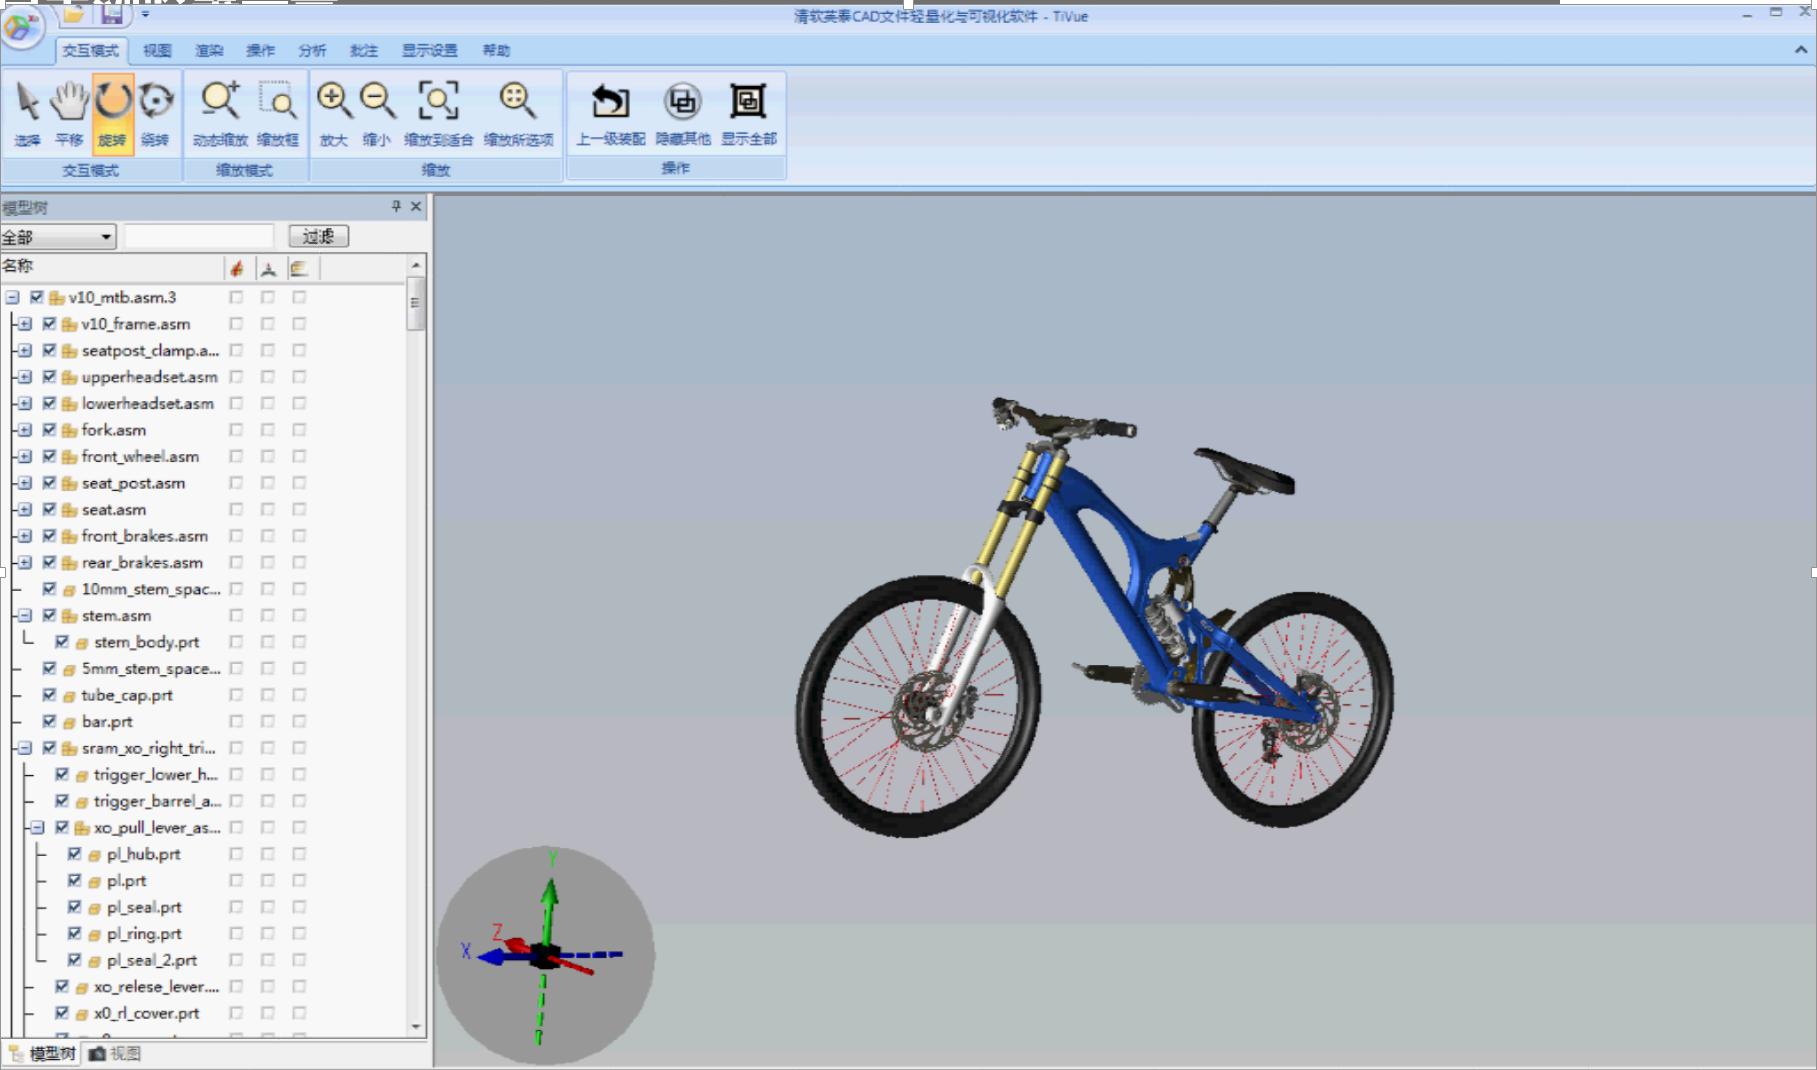Click Zoom to Selection (缩放所选项)
This screenshot has width=1817, height=1070.
tap(518, 114)
